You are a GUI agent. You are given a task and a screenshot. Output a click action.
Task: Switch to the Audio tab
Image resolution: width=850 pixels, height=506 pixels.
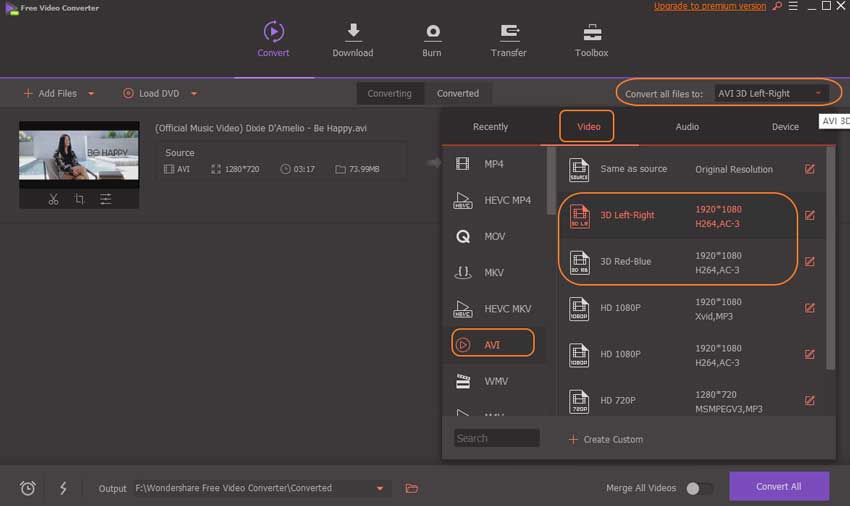pos(687,126)
